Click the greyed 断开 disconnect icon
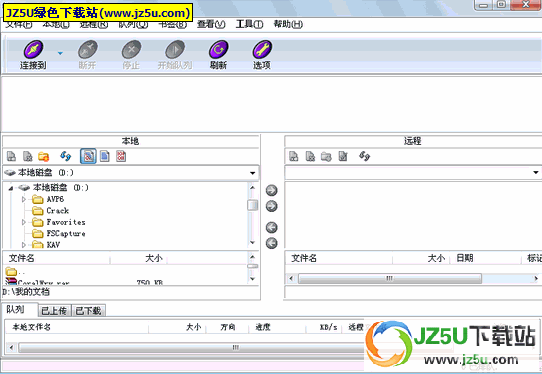The image size is (542, 374). point(87,49)
